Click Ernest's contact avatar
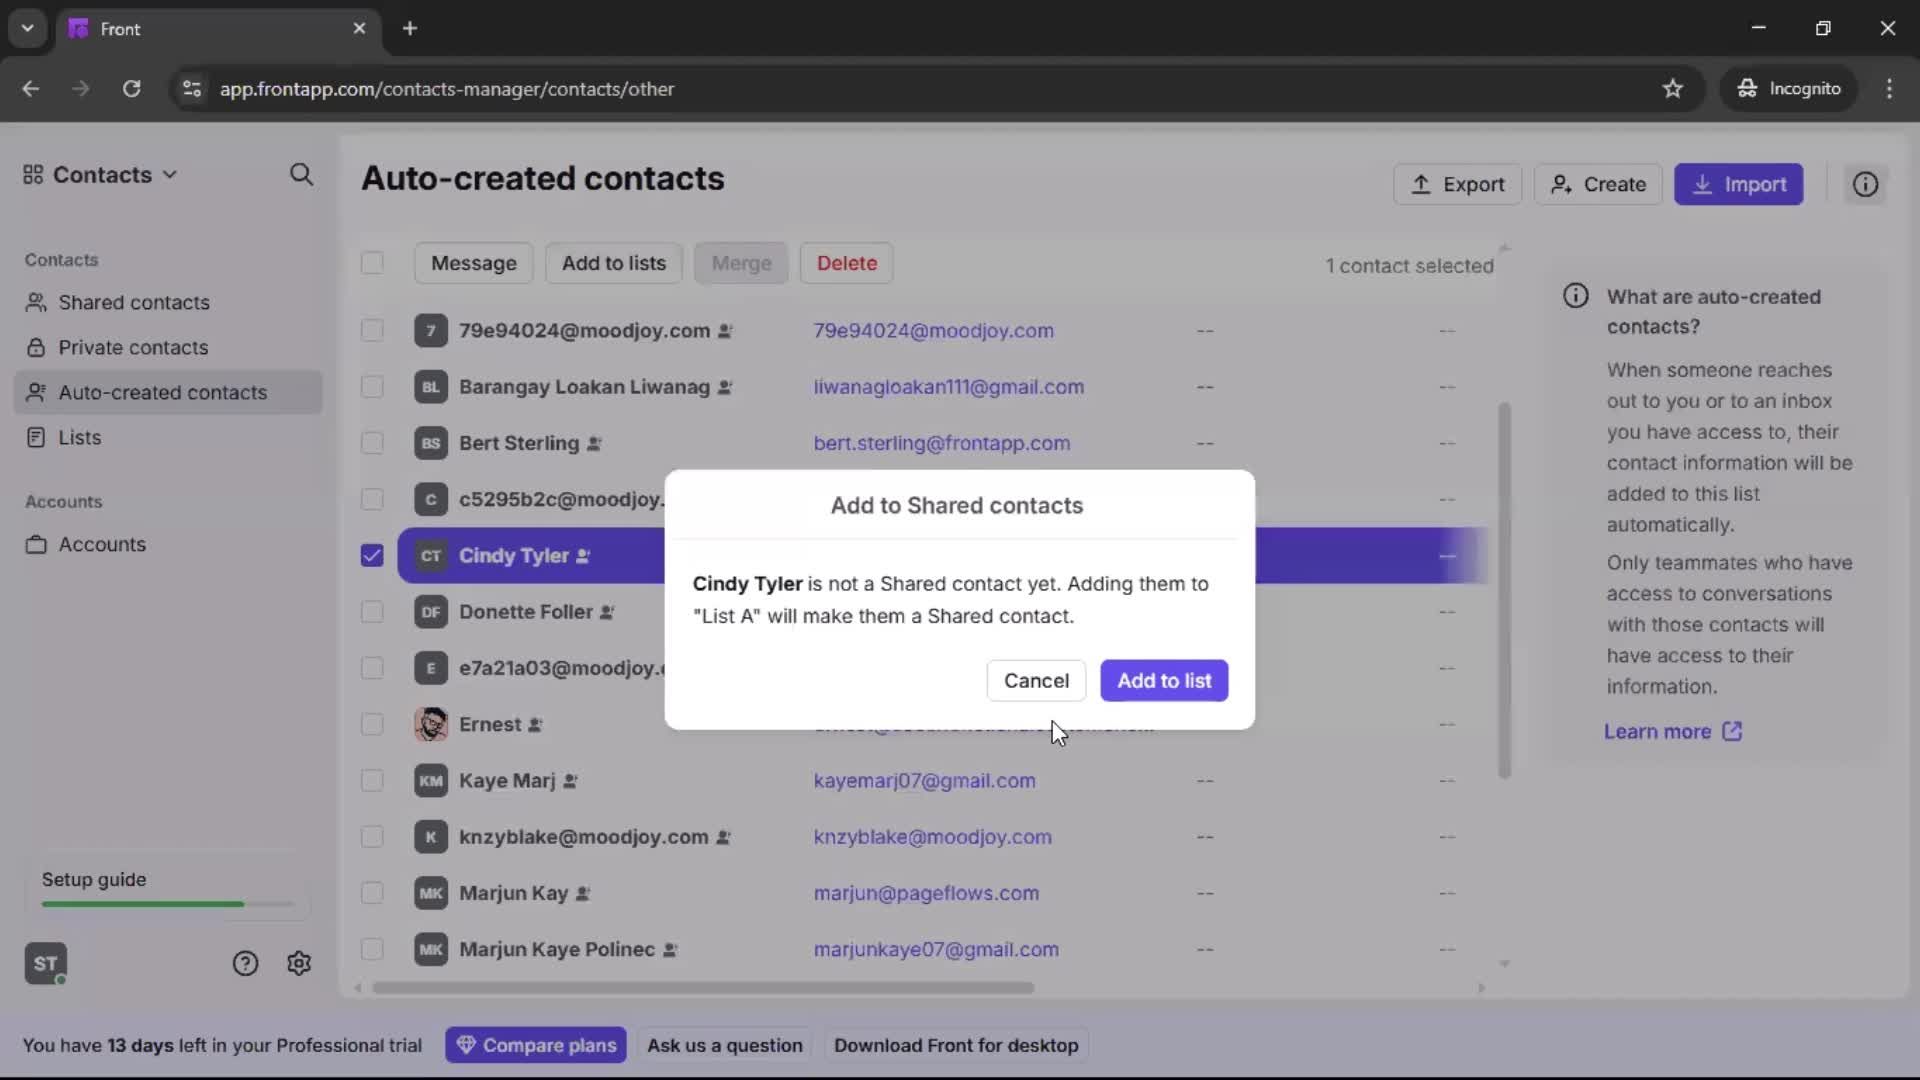1920x1080 pixels. tap(431, 725)
